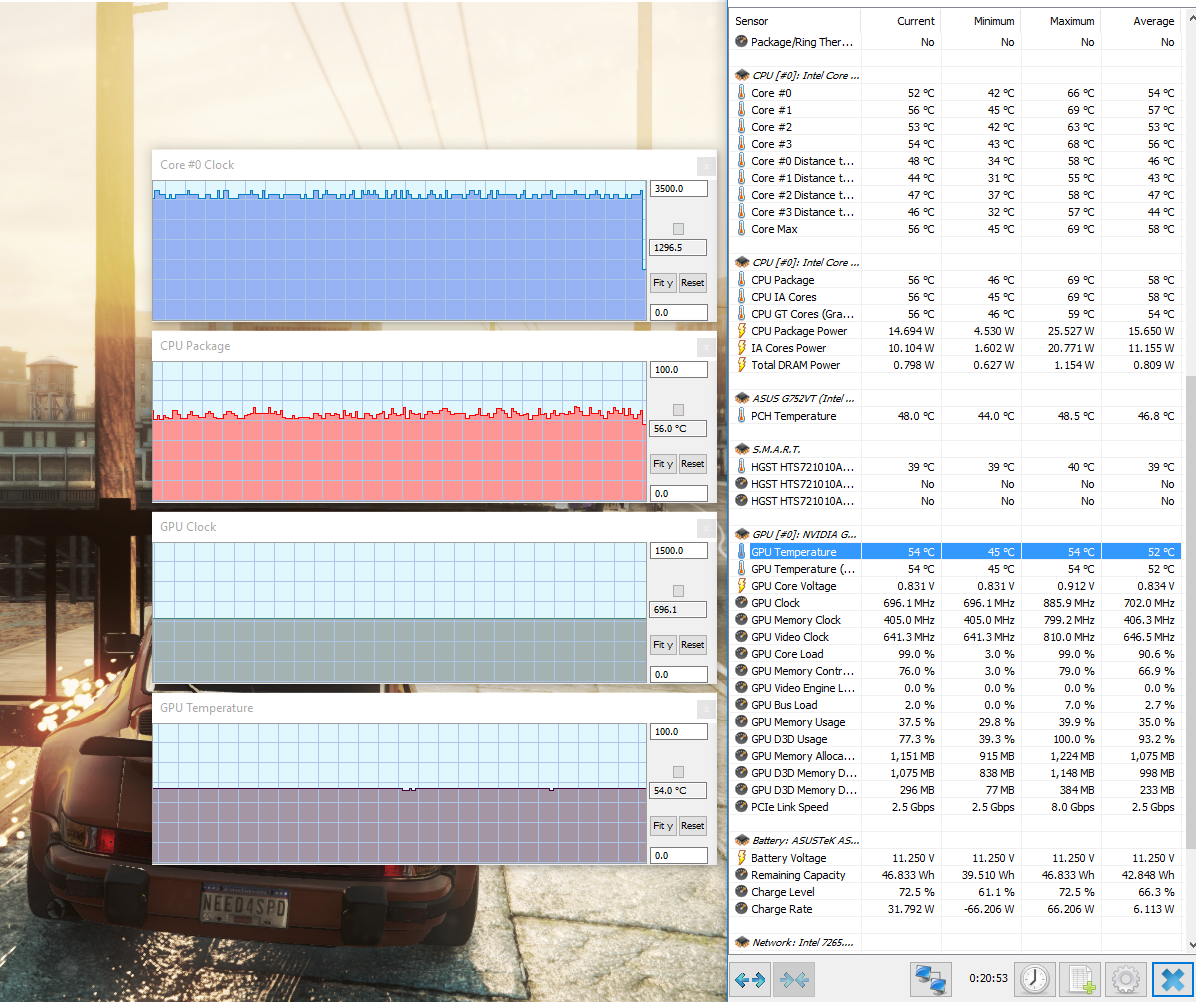Click the down arrow of the sensor list scrollbar
Viewport: 1196px width, 1002px height.
click(1191, 945)
